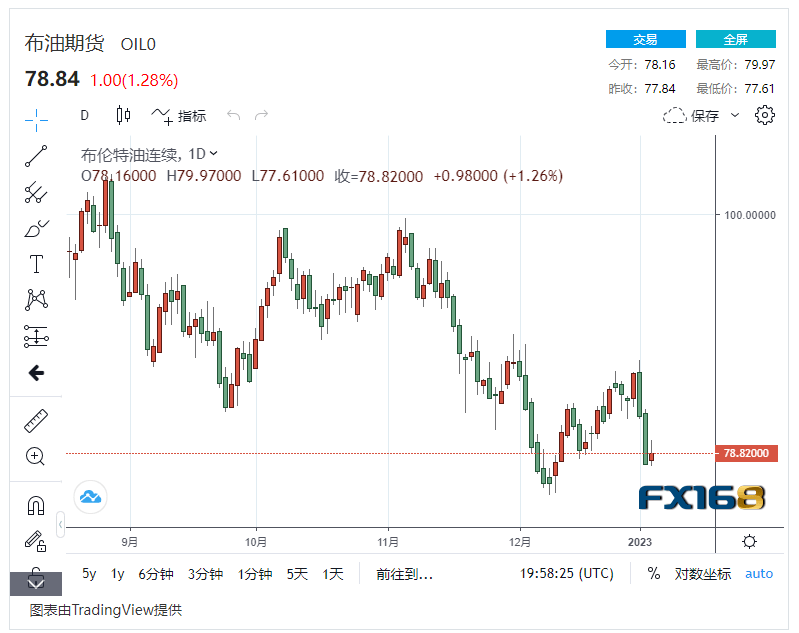Viewport: 799px width, 633px height.
Task: Open the candlestick chart style menu
Action: [123, 115]
